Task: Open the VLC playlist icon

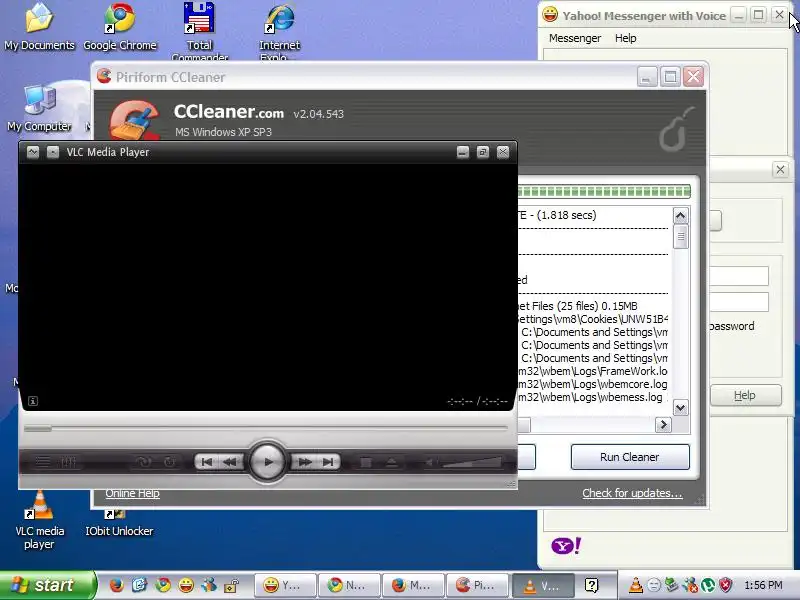Action: coord(43,462)
